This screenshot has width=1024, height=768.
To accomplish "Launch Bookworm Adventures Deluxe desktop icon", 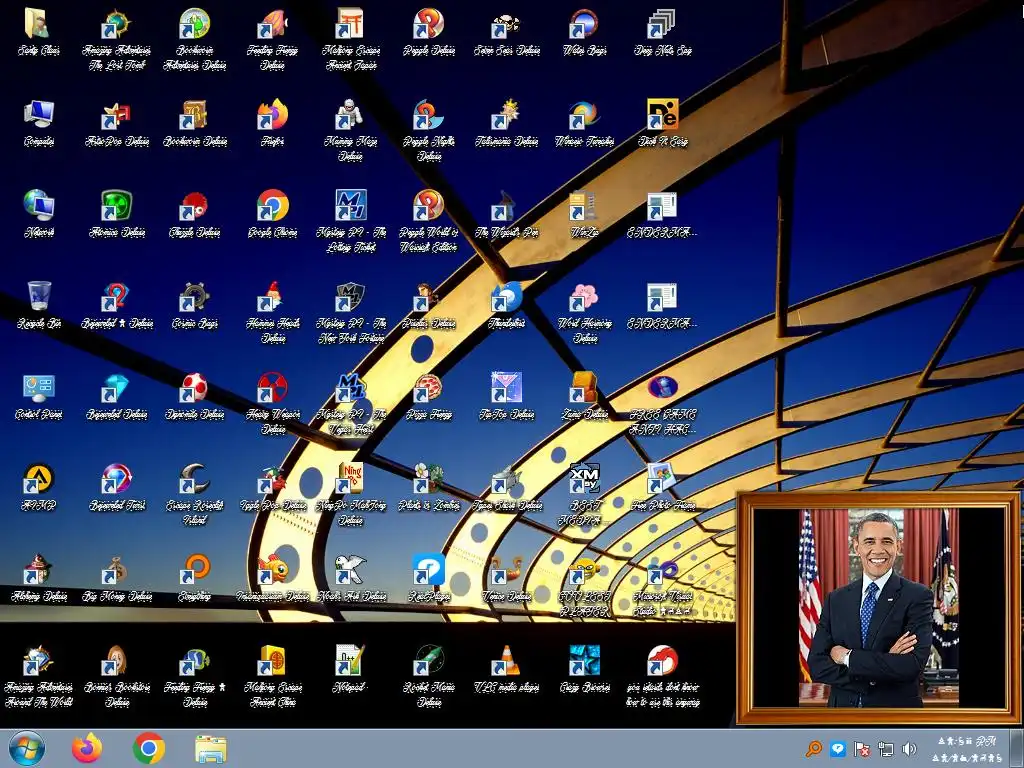I will click(195, 38).
